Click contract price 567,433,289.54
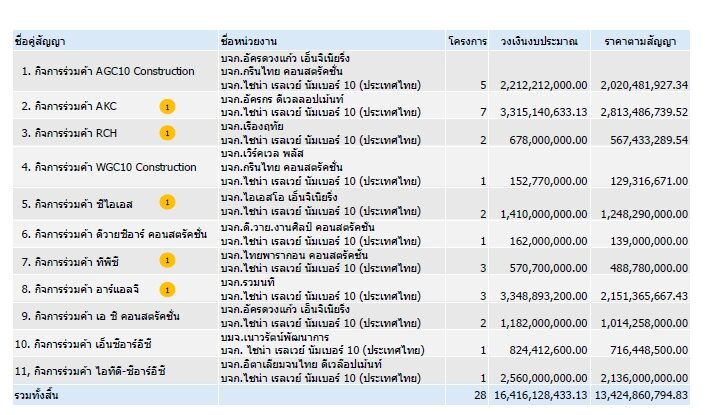This screenshot has width=710, height=415. click(649, 140)
